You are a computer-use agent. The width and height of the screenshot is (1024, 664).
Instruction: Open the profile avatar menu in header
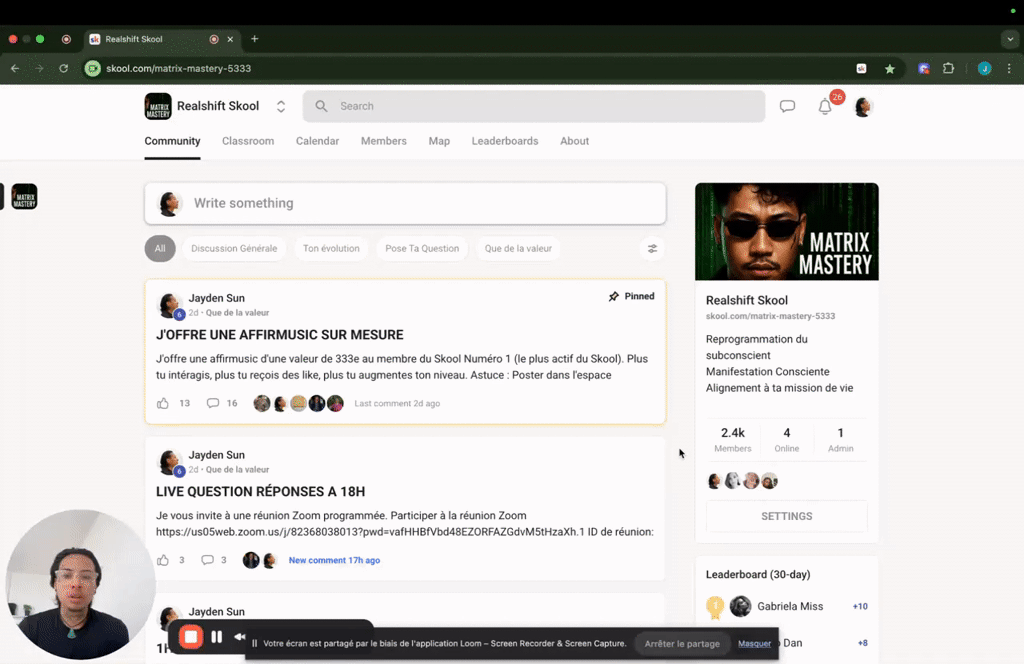(x=863, y=106)
